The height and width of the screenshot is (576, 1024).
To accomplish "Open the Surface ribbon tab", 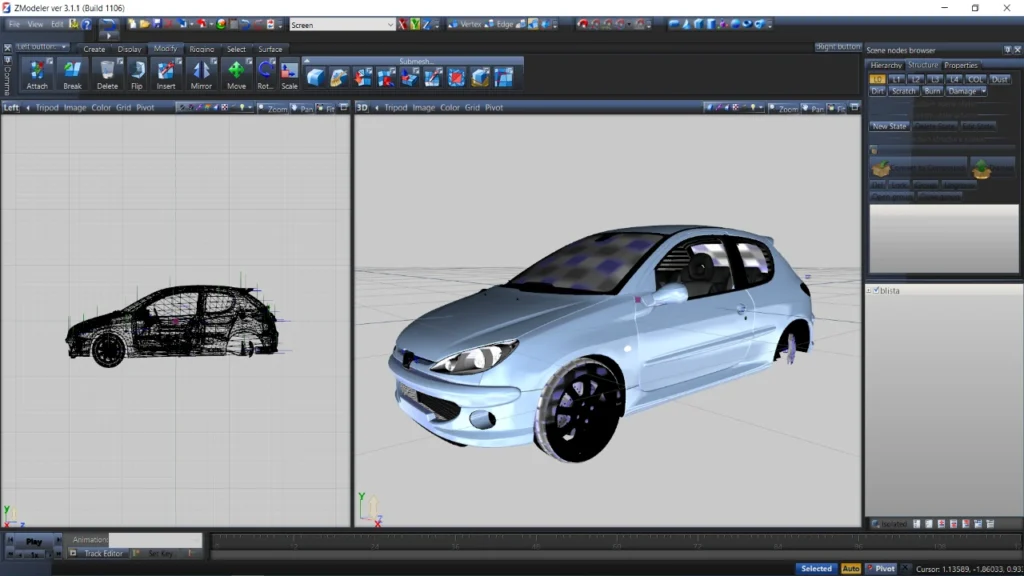I will pyautogui.click(x=270, y=48).
